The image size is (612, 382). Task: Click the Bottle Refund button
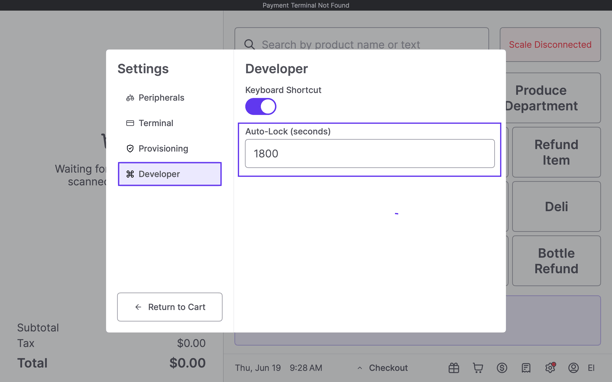[x=556, y=261]
